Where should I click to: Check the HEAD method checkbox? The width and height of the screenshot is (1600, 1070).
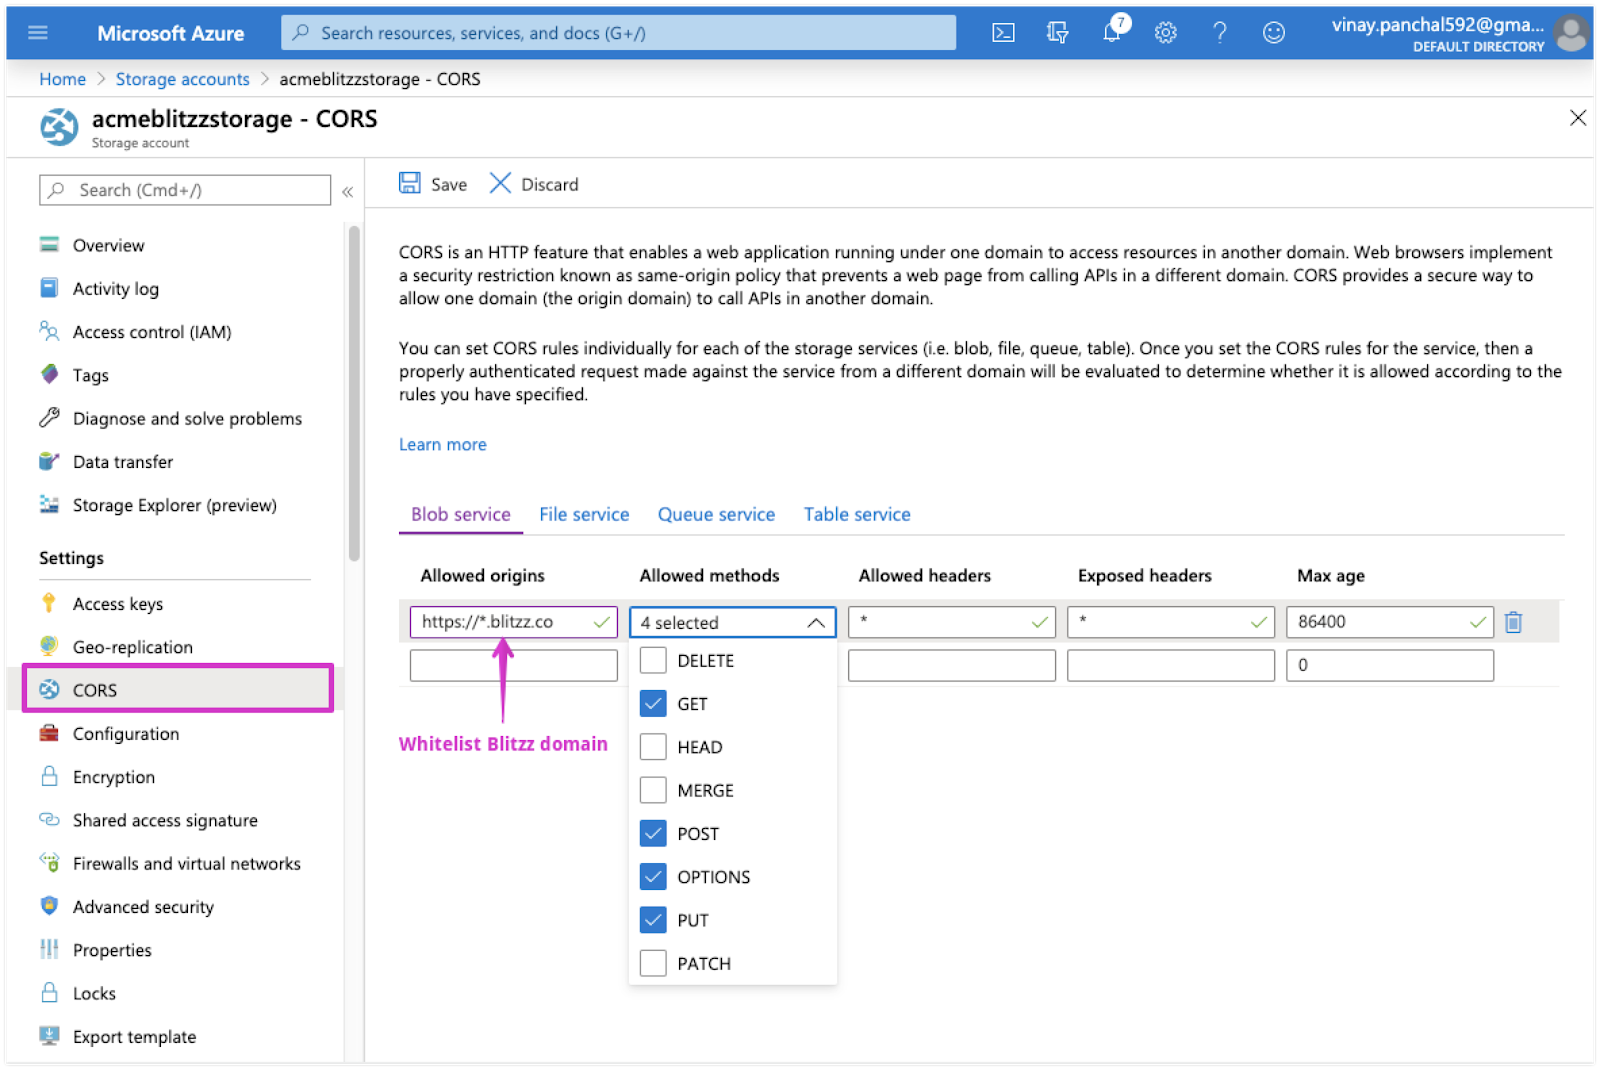tap(653, 747)
